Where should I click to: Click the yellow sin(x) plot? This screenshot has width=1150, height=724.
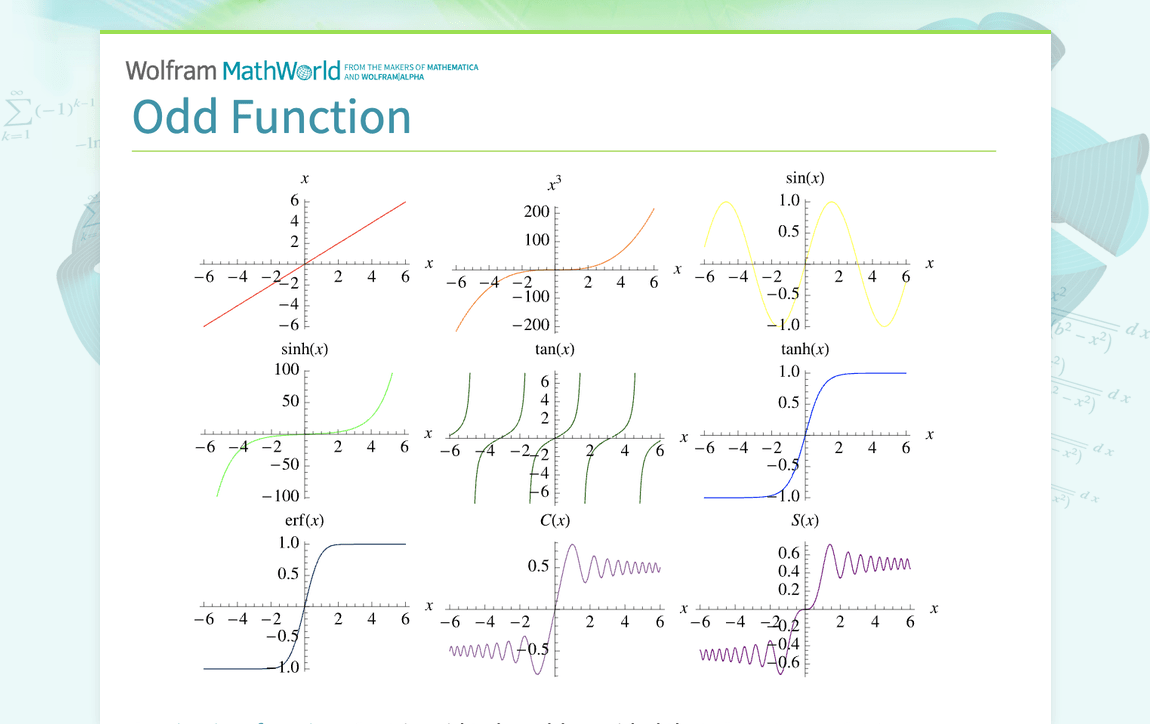click(x=805, y=263)
